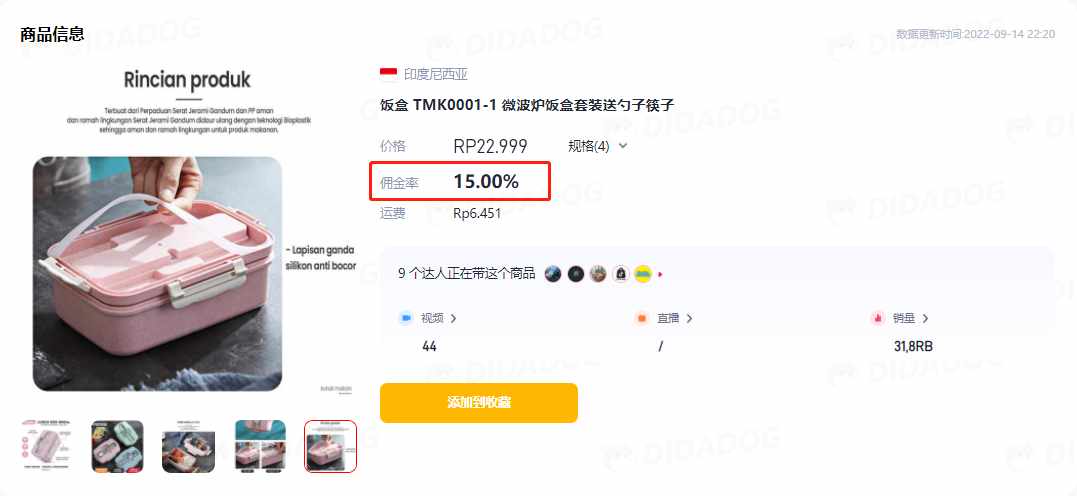Open first influencer avatar

point(553,274)
